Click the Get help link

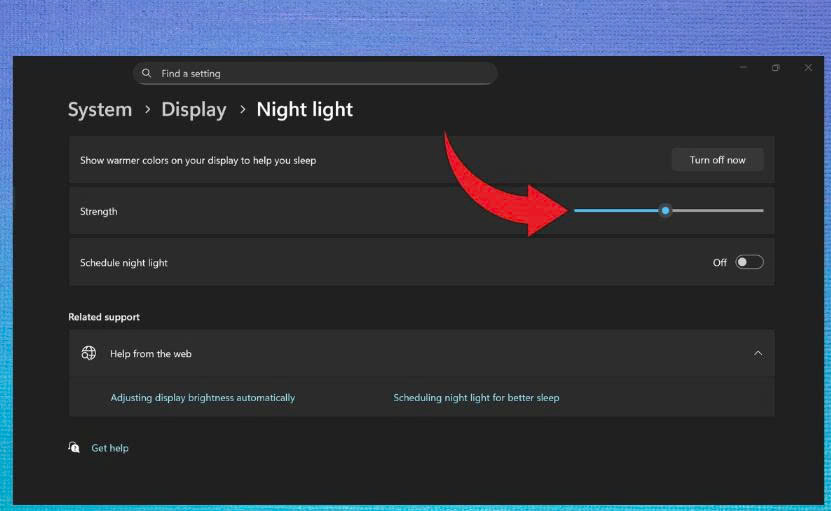coord(110,448)
